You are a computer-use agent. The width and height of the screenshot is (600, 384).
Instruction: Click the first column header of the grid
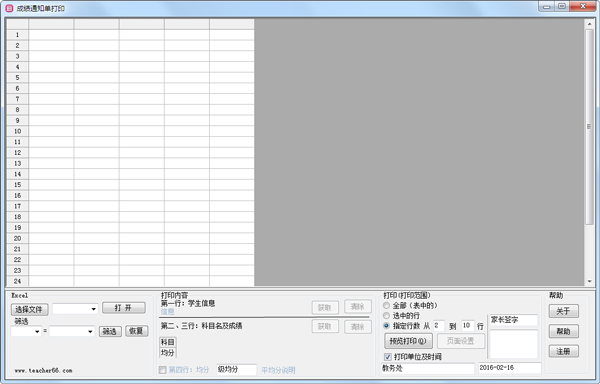[51, 24]
